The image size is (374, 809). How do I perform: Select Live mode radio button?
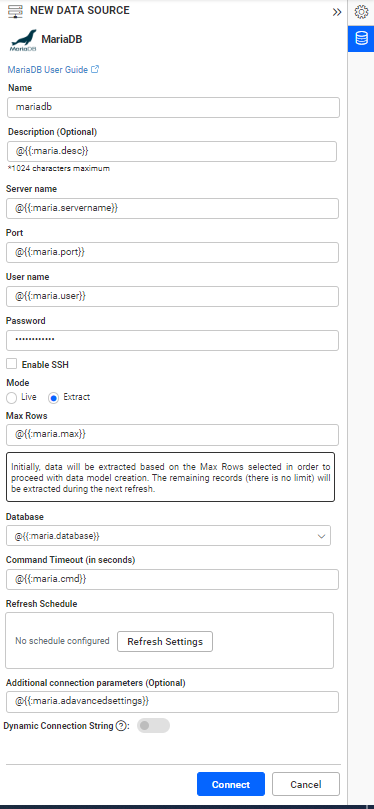pos(11,398)
